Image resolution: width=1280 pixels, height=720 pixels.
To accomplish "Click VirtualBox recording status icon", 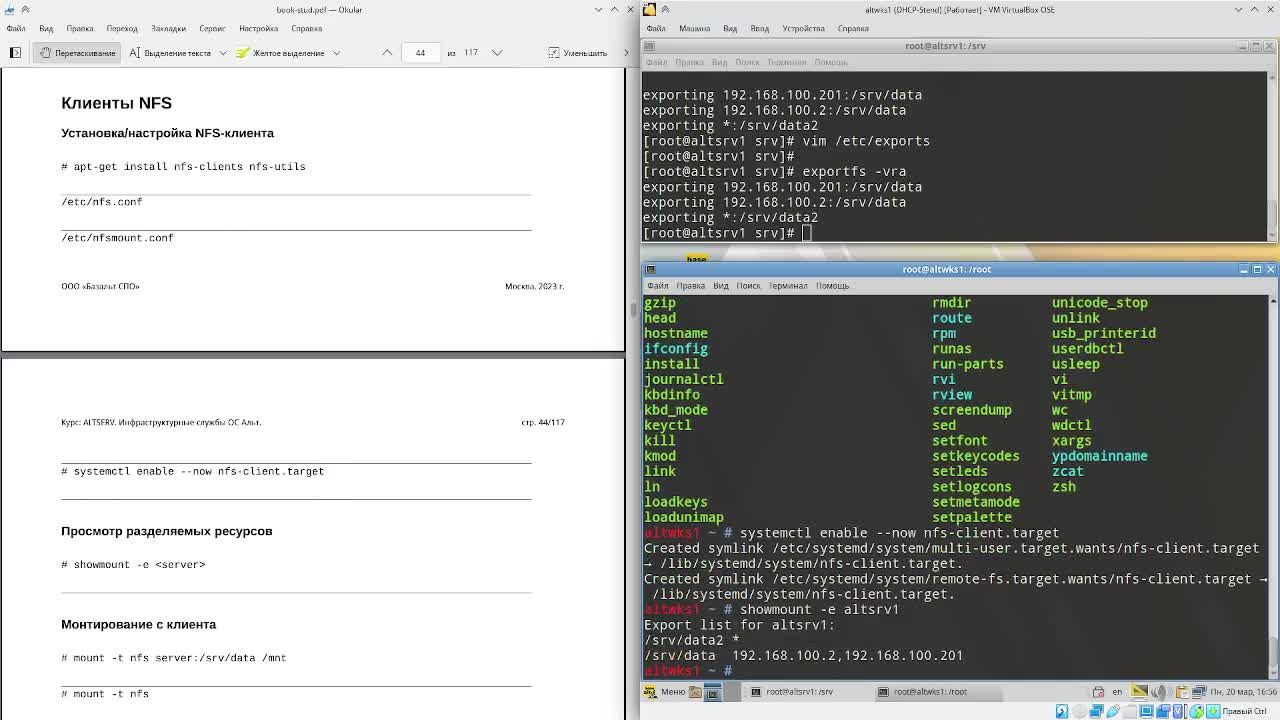I will (1163, 711).
